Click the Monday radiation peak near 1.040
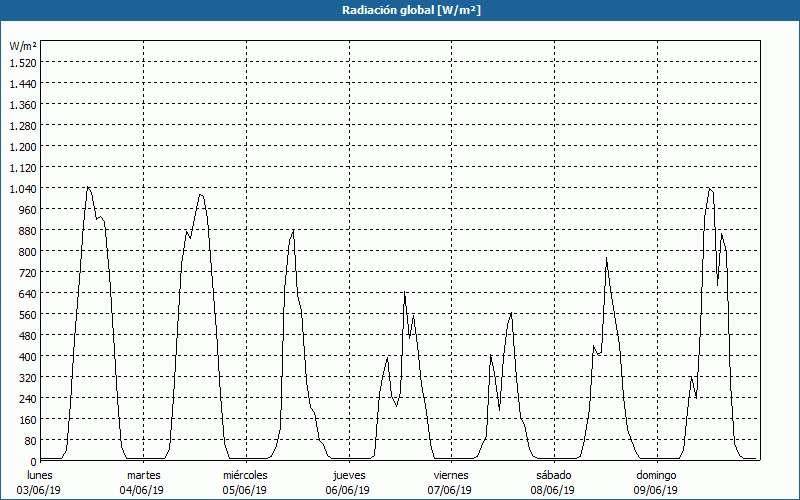The width and height of the screenshot is (800, 500). (x=88, y=187)
